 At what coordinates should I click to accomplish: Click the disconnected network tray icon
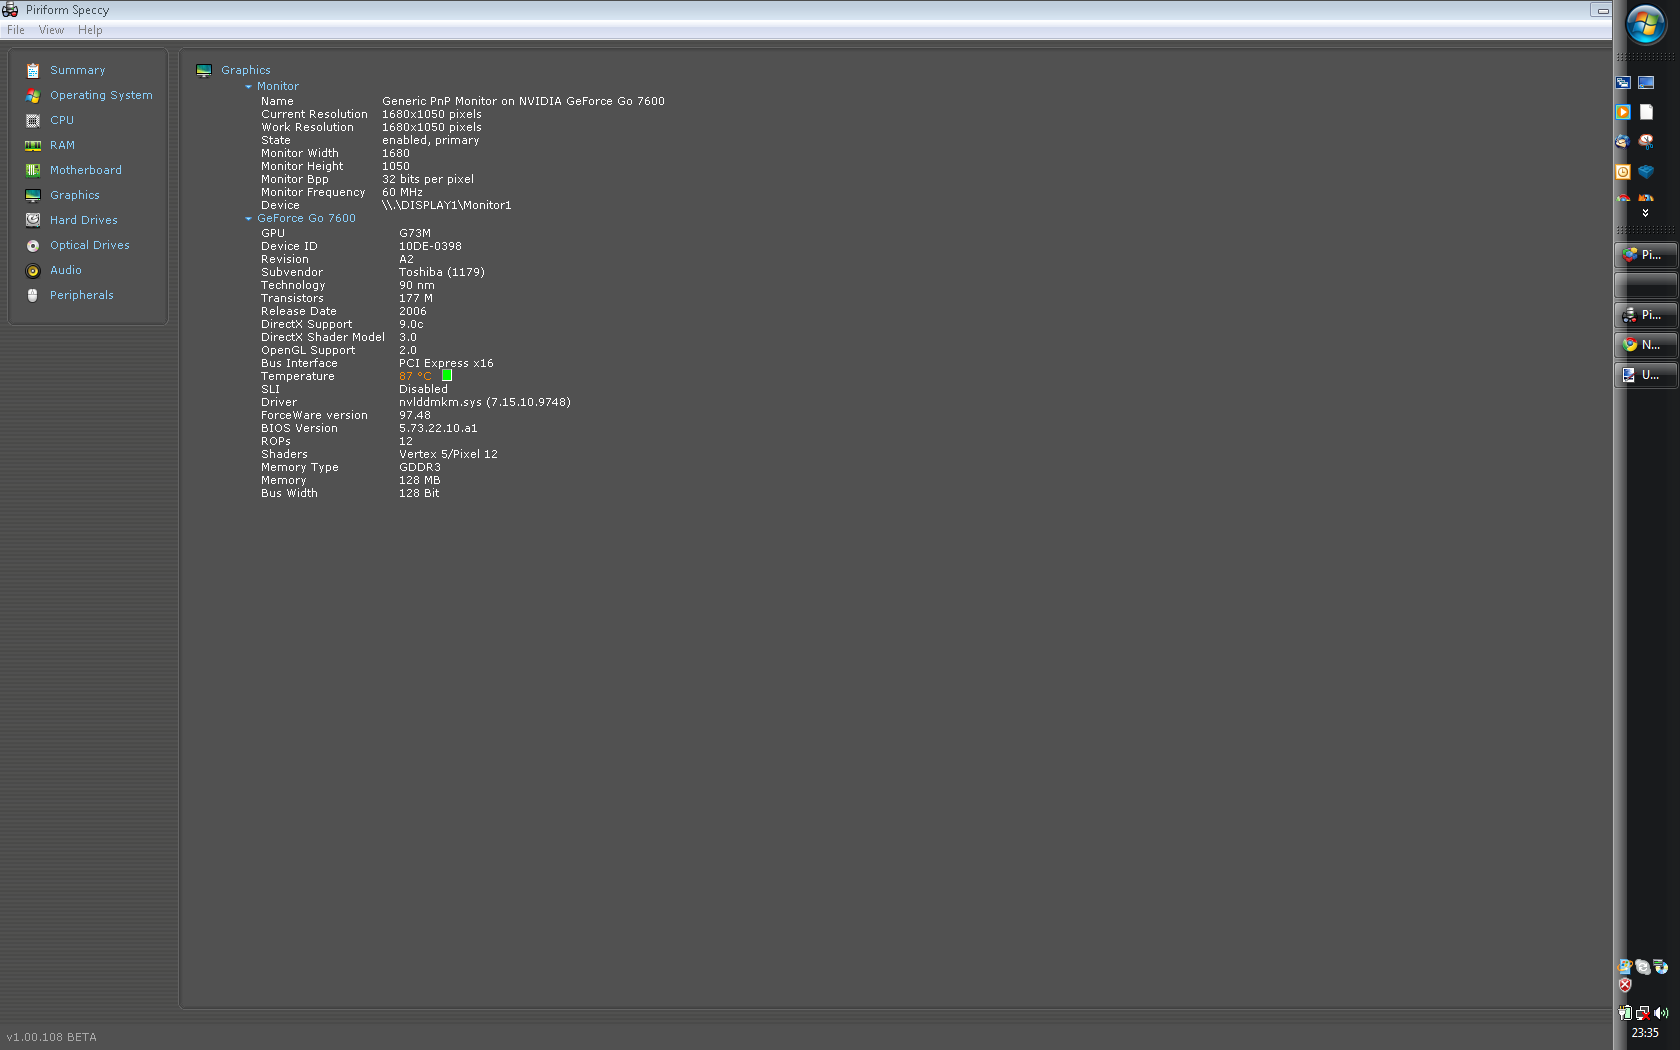click(x=1643, y=1013)
